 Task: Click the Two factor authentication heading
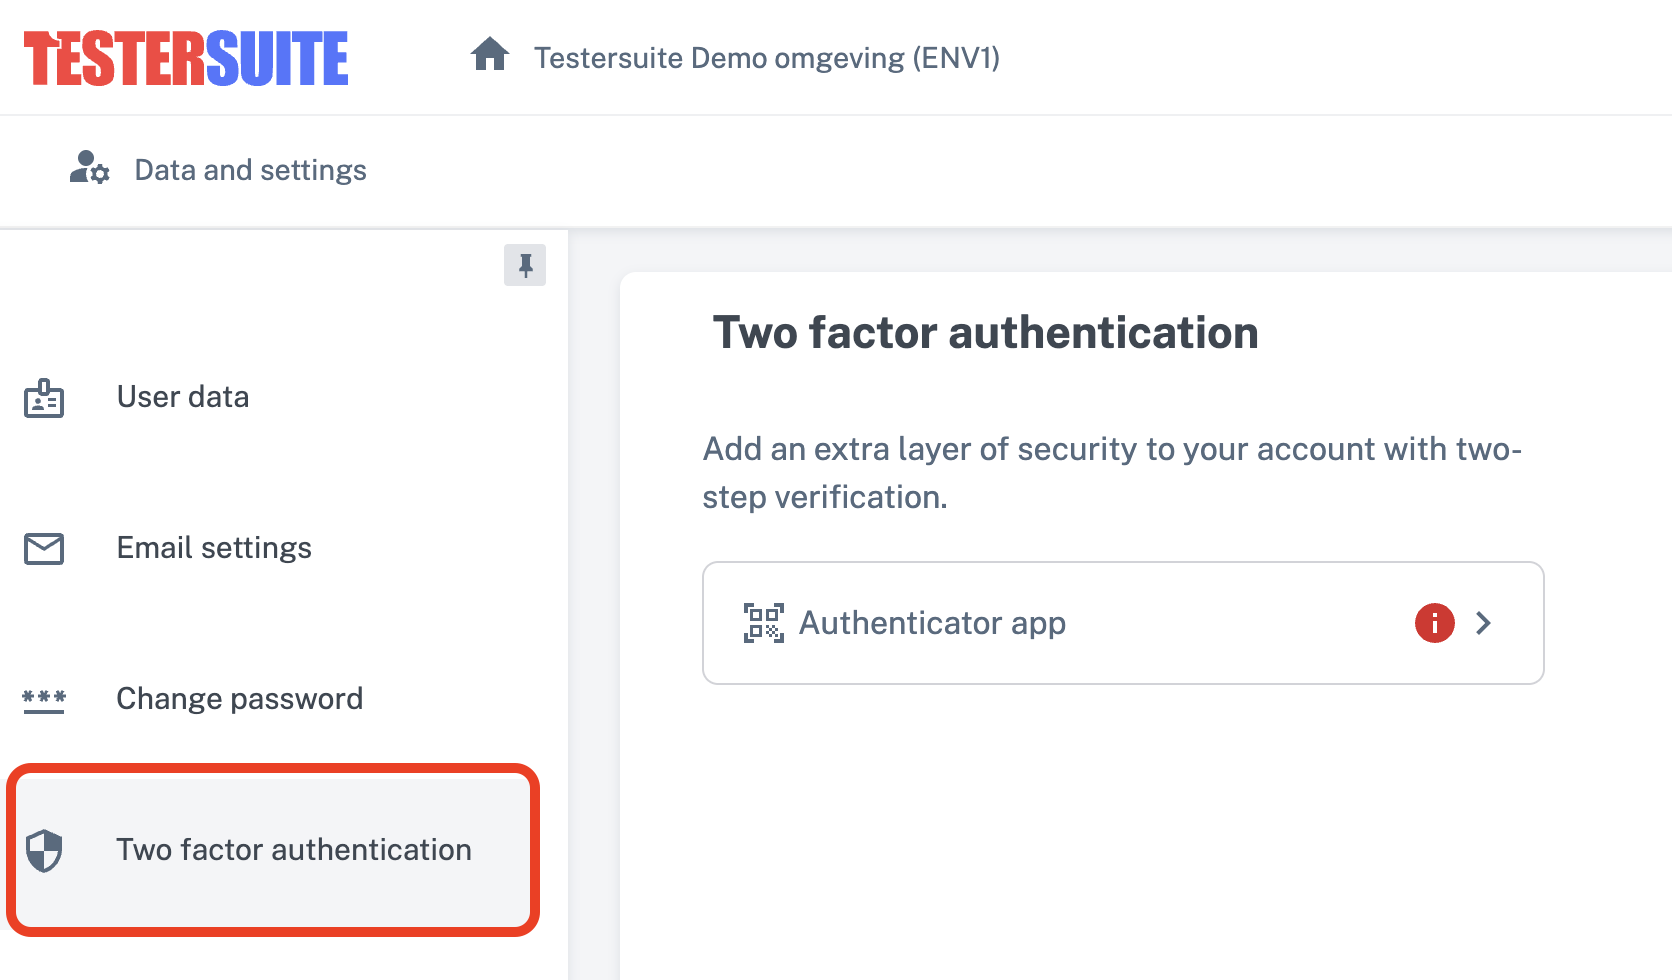tap(985, 333)
